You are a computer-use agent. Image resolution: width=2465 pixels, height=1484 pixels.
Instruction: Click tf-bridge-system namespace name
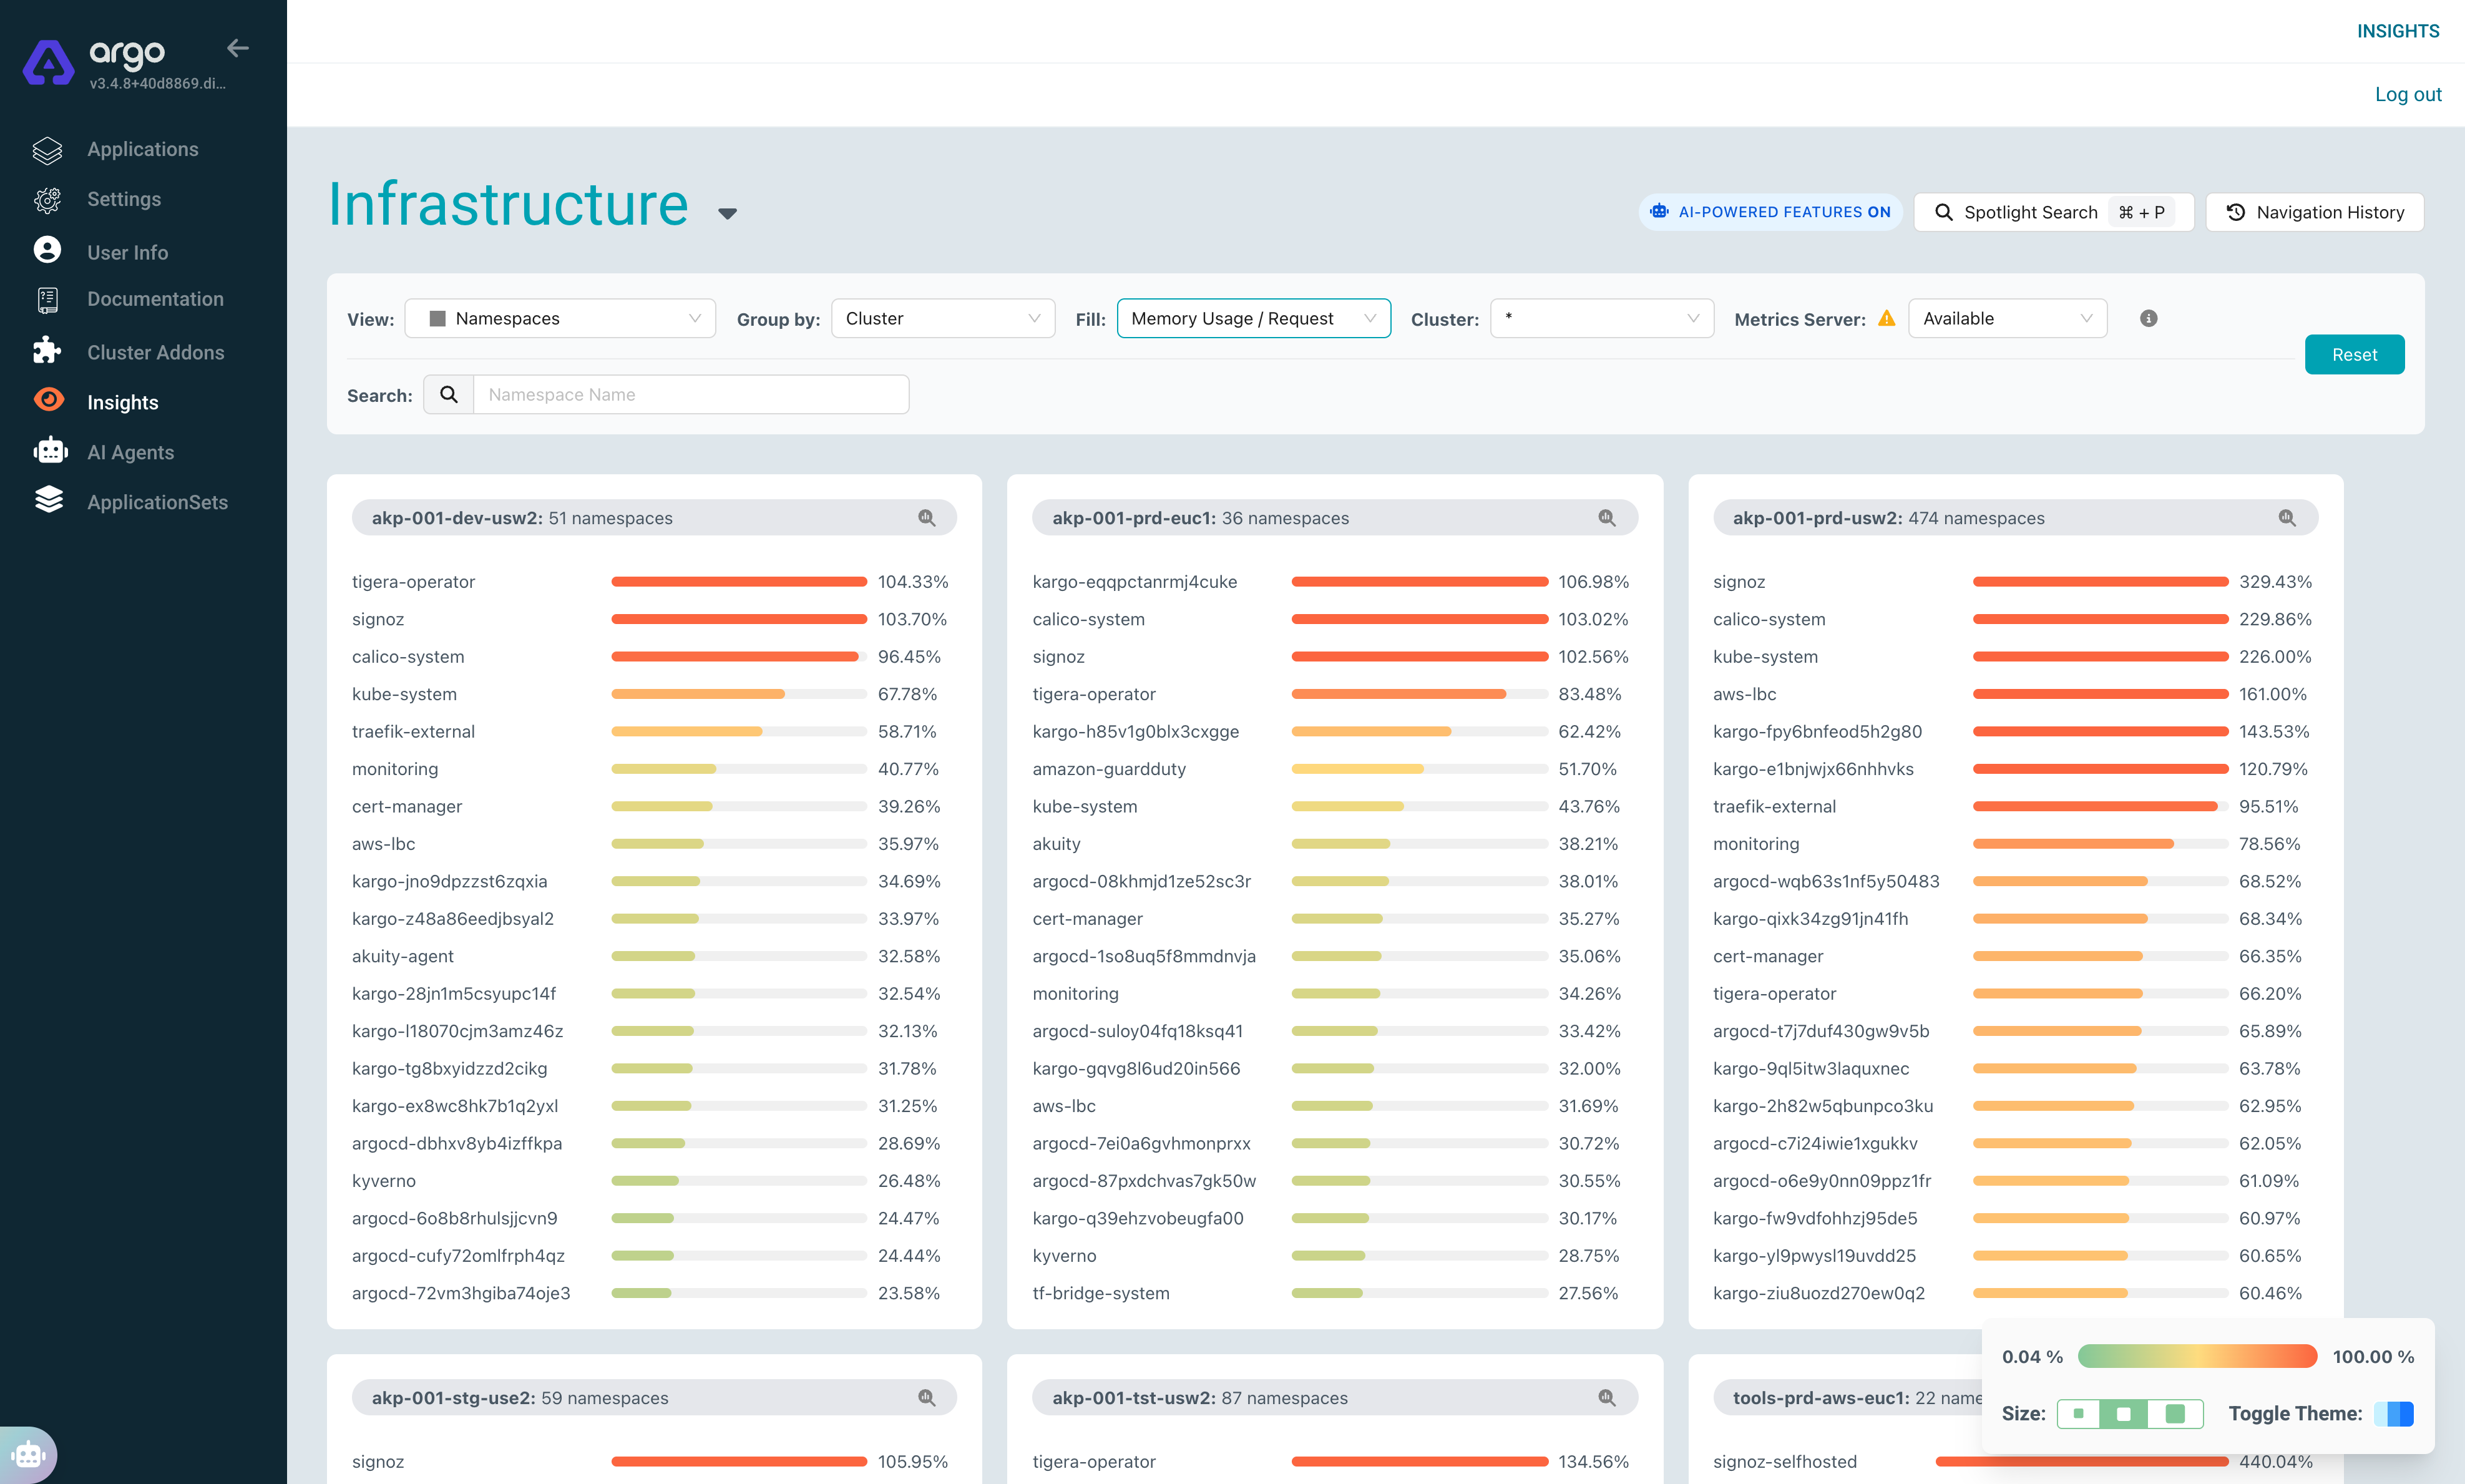[x=1101, y=1293]
